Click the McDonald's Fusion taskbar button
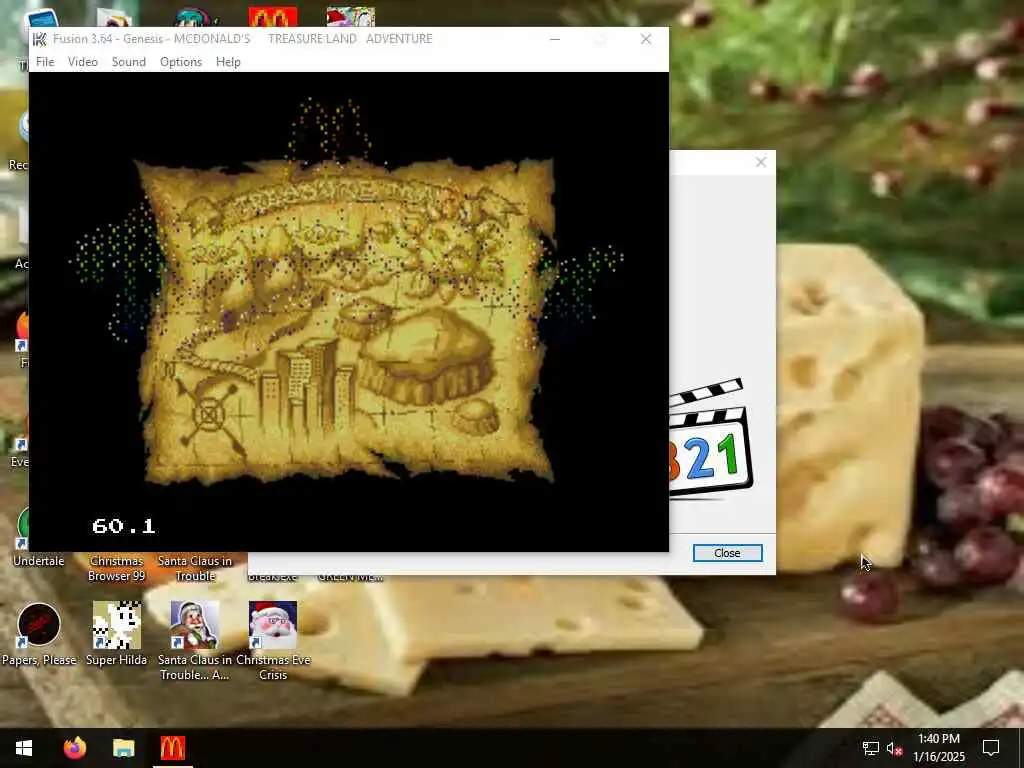 [x=172, y=748]
